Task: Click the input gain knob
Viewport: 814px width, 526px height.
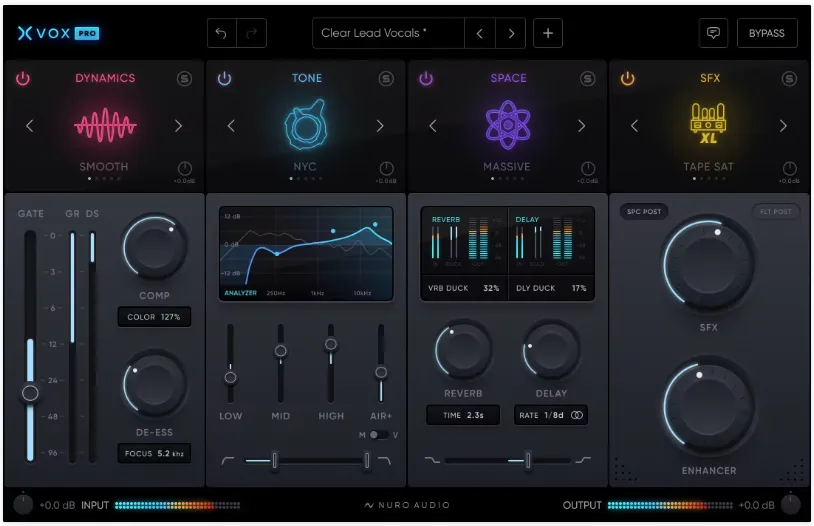Action: (23, 504)
